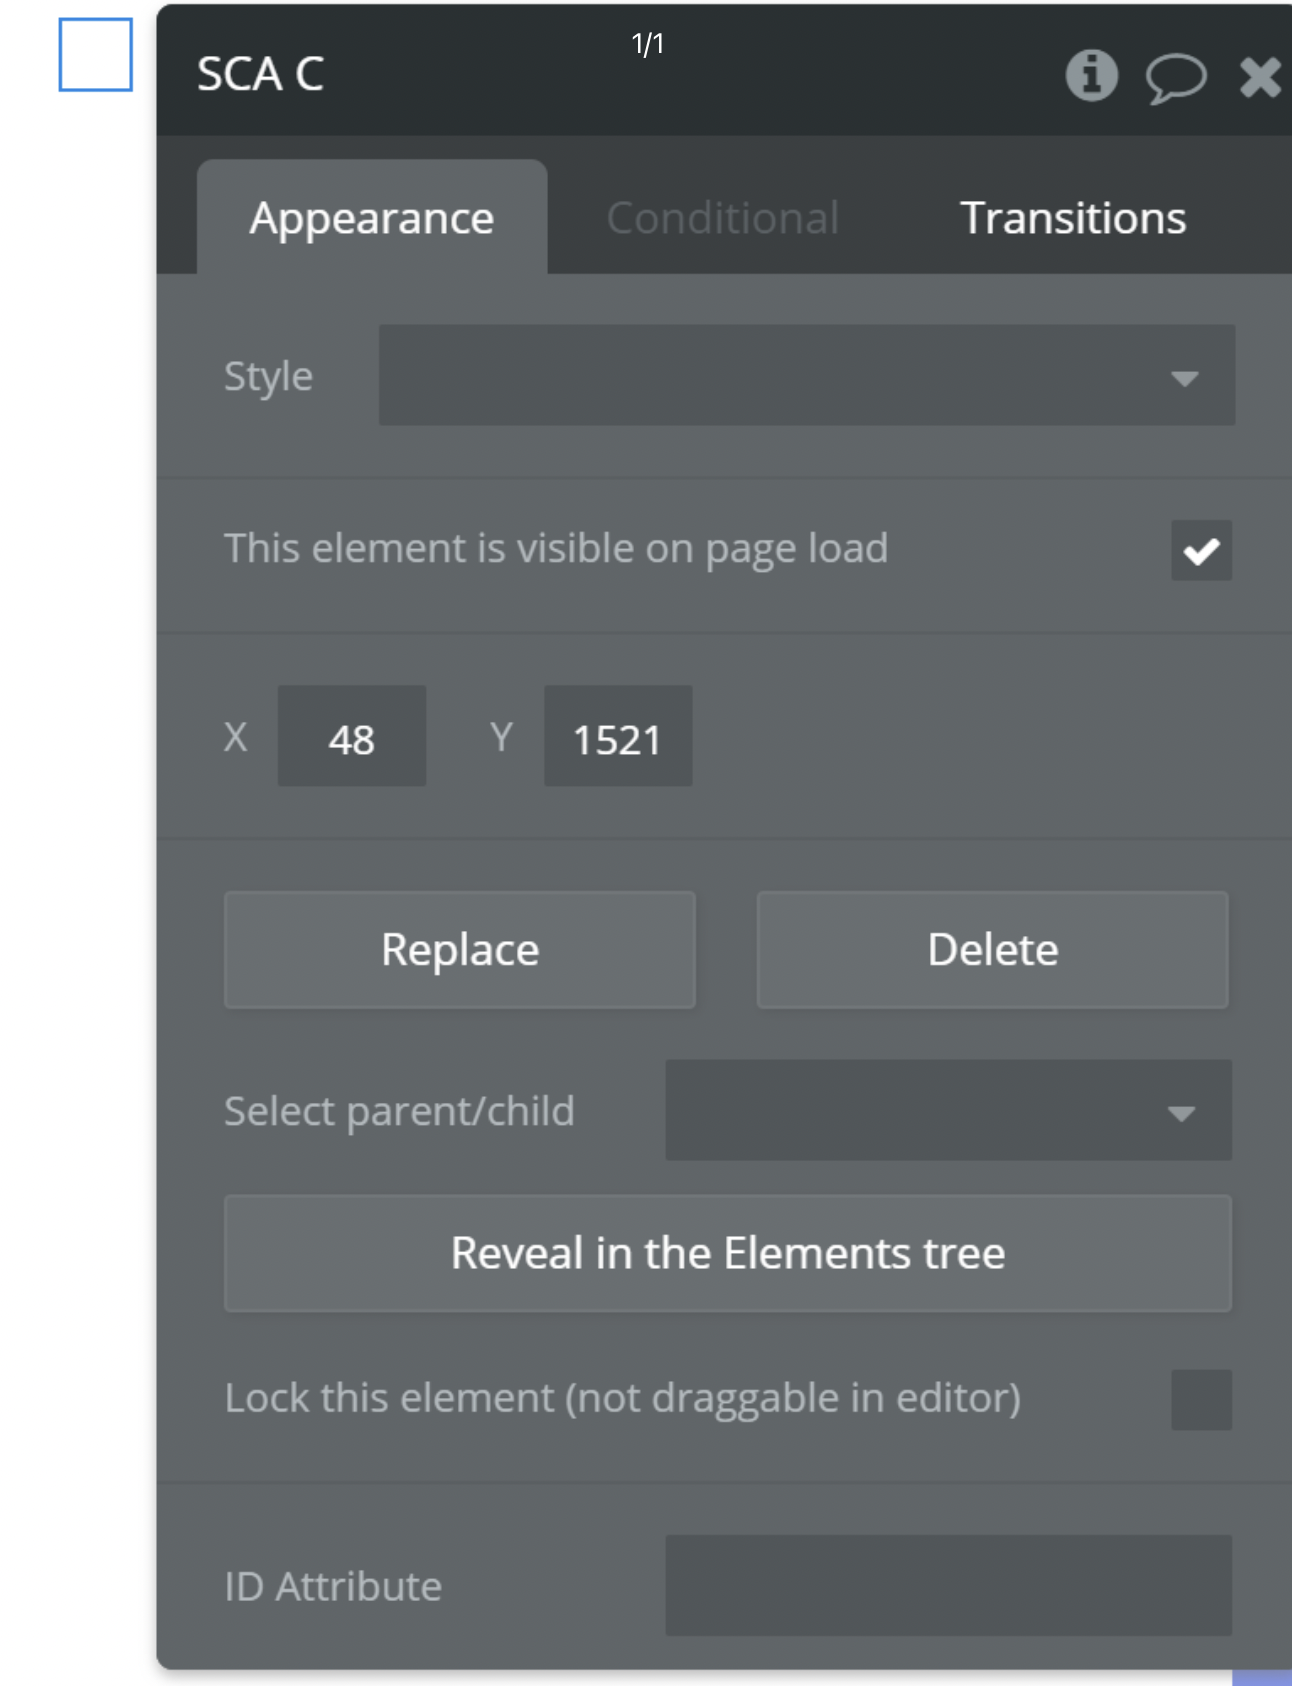The width and height of the screenshot is (1292, 1686).
Task: Open the Style dropdown
Action: click(x=805, y=375)
